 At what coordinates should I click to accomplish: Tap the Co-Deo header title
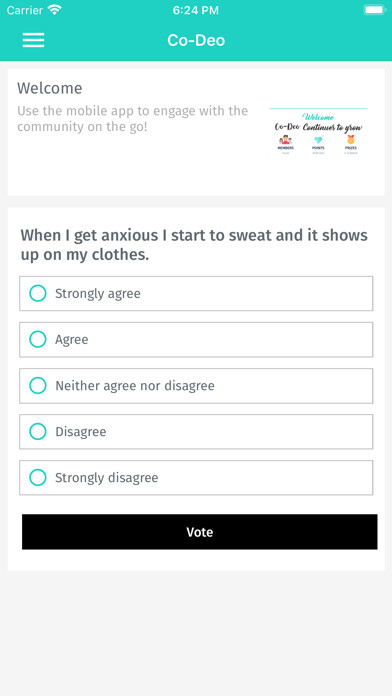pos(196,40)
